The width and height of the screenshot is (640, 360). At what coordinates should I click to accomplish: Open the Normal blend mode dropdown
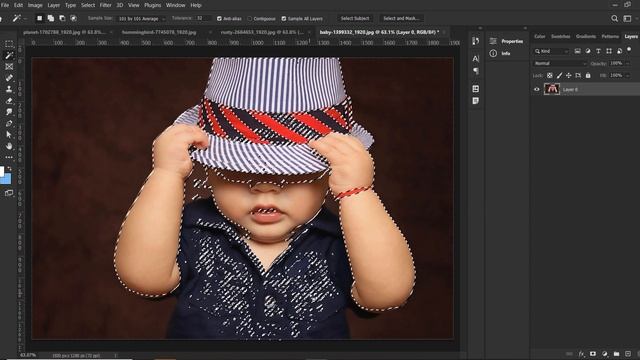[560, 63]
